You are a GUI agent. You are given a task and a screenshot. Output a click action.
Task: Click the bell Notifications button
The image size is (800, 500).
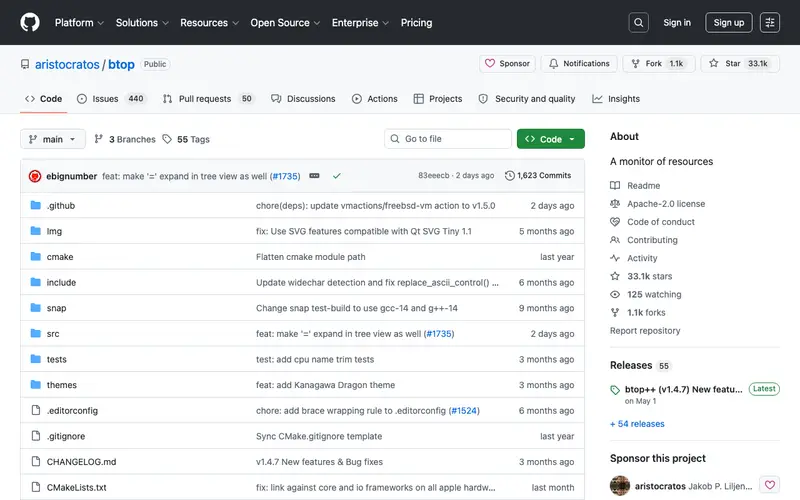579,64
